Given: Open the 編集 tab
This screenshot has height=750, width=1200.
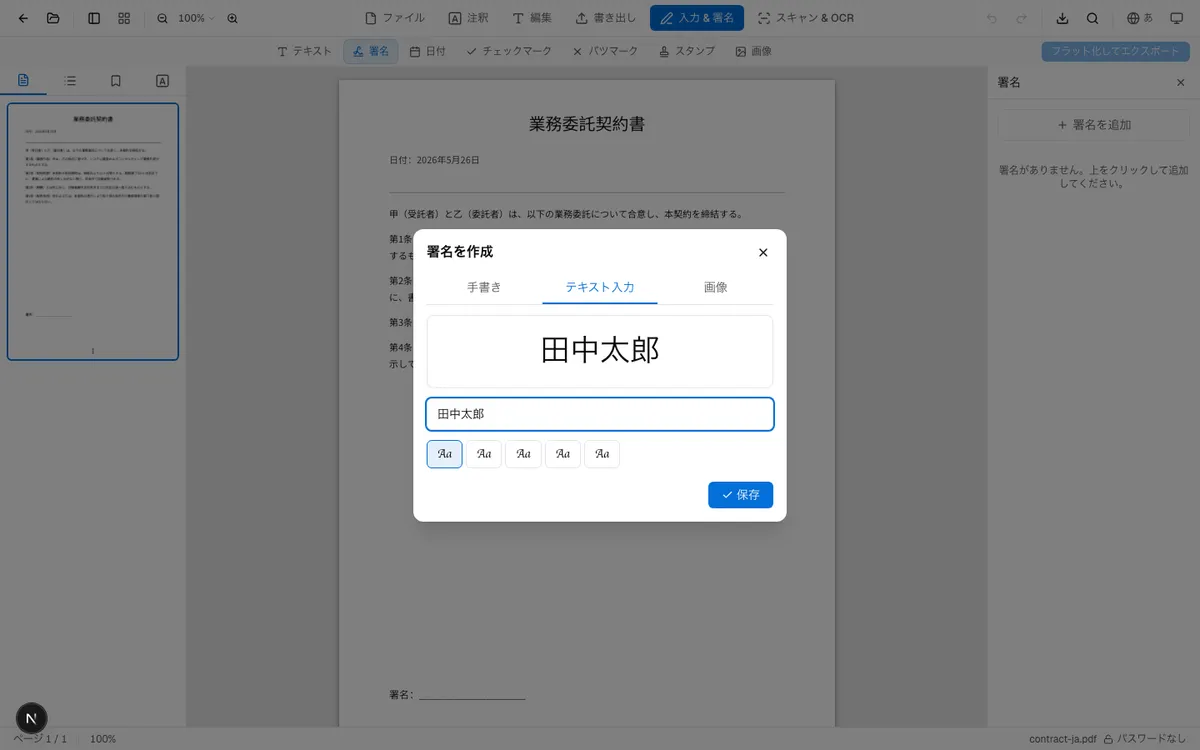Looking at the screenshot, I should click(x=532, y=18).
